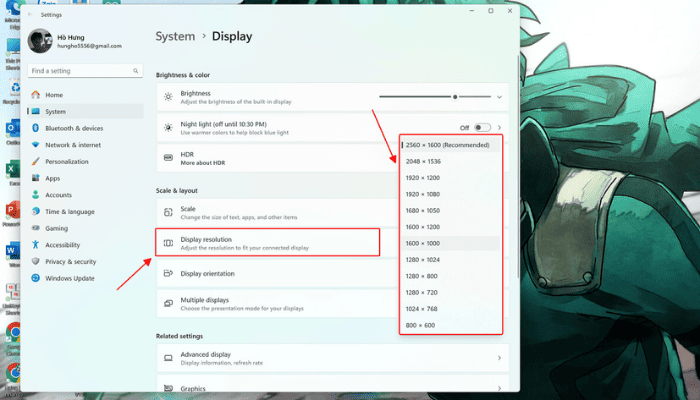
Task: Open Windows Update in sidebar
Action: tap(69, 278)
